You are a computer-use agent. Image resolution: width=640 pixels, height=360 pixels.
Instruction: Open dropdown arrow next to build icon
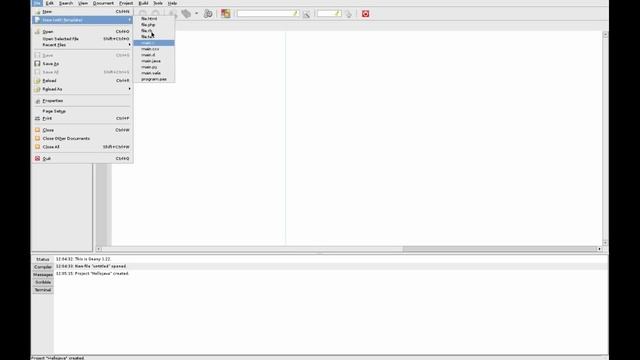click(196, 14)
